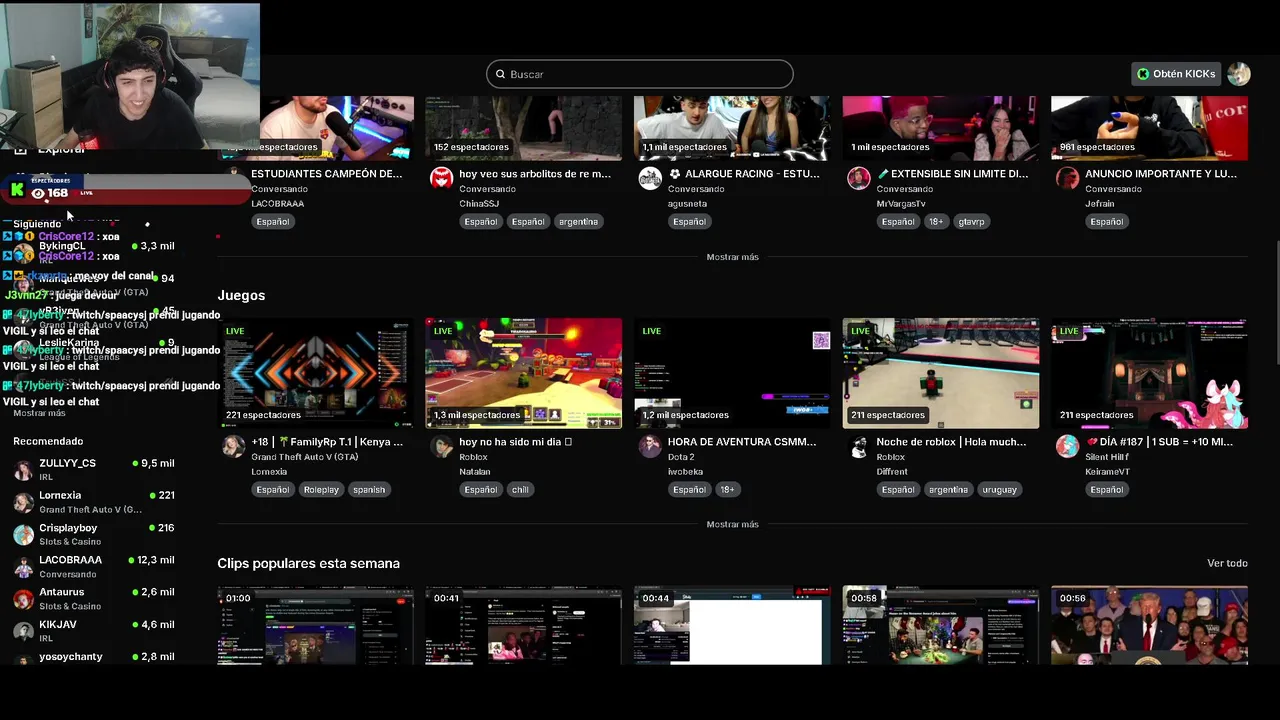Open the 'HORA DE AVENTURA CSMM...' stream title
Screen dimensions: 1280x720
[742, 441]
